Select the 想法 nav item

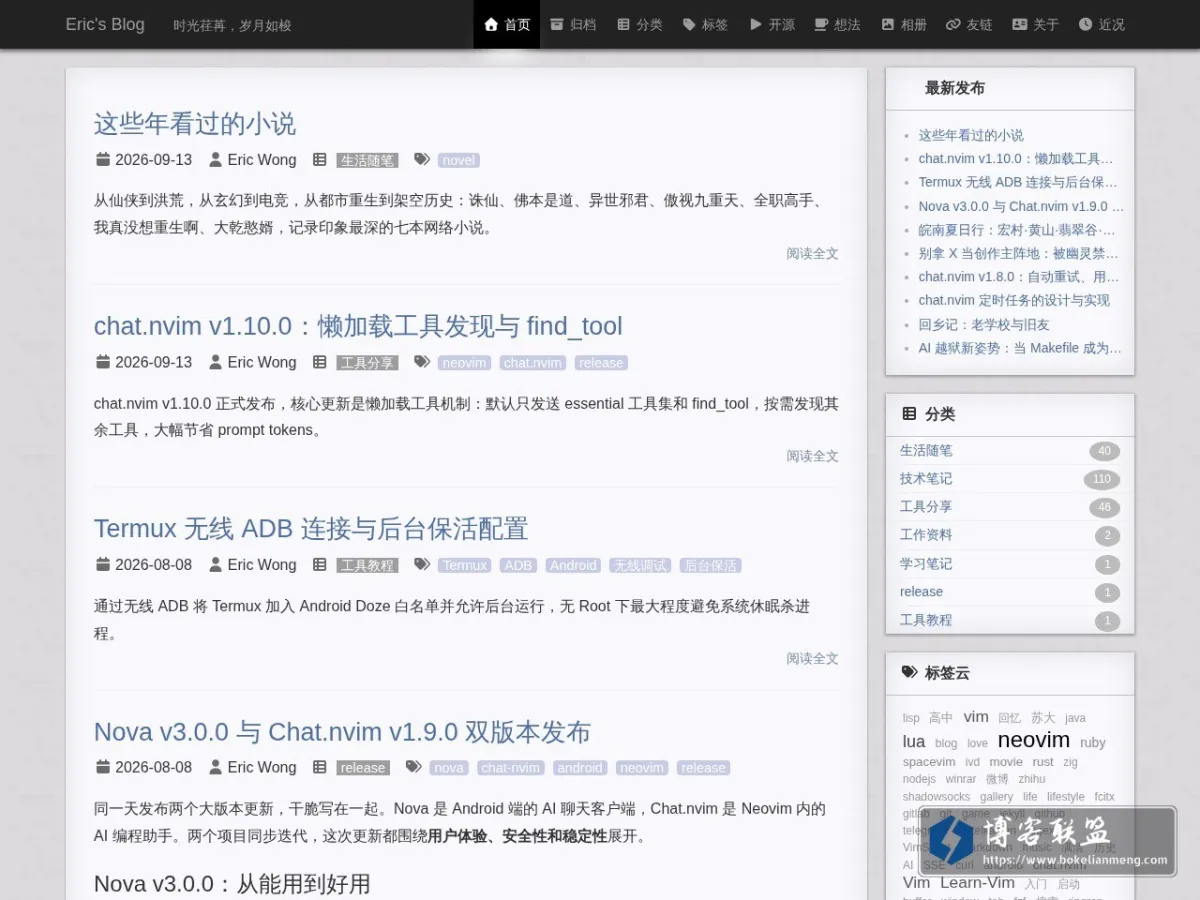[x=837, y=24]
